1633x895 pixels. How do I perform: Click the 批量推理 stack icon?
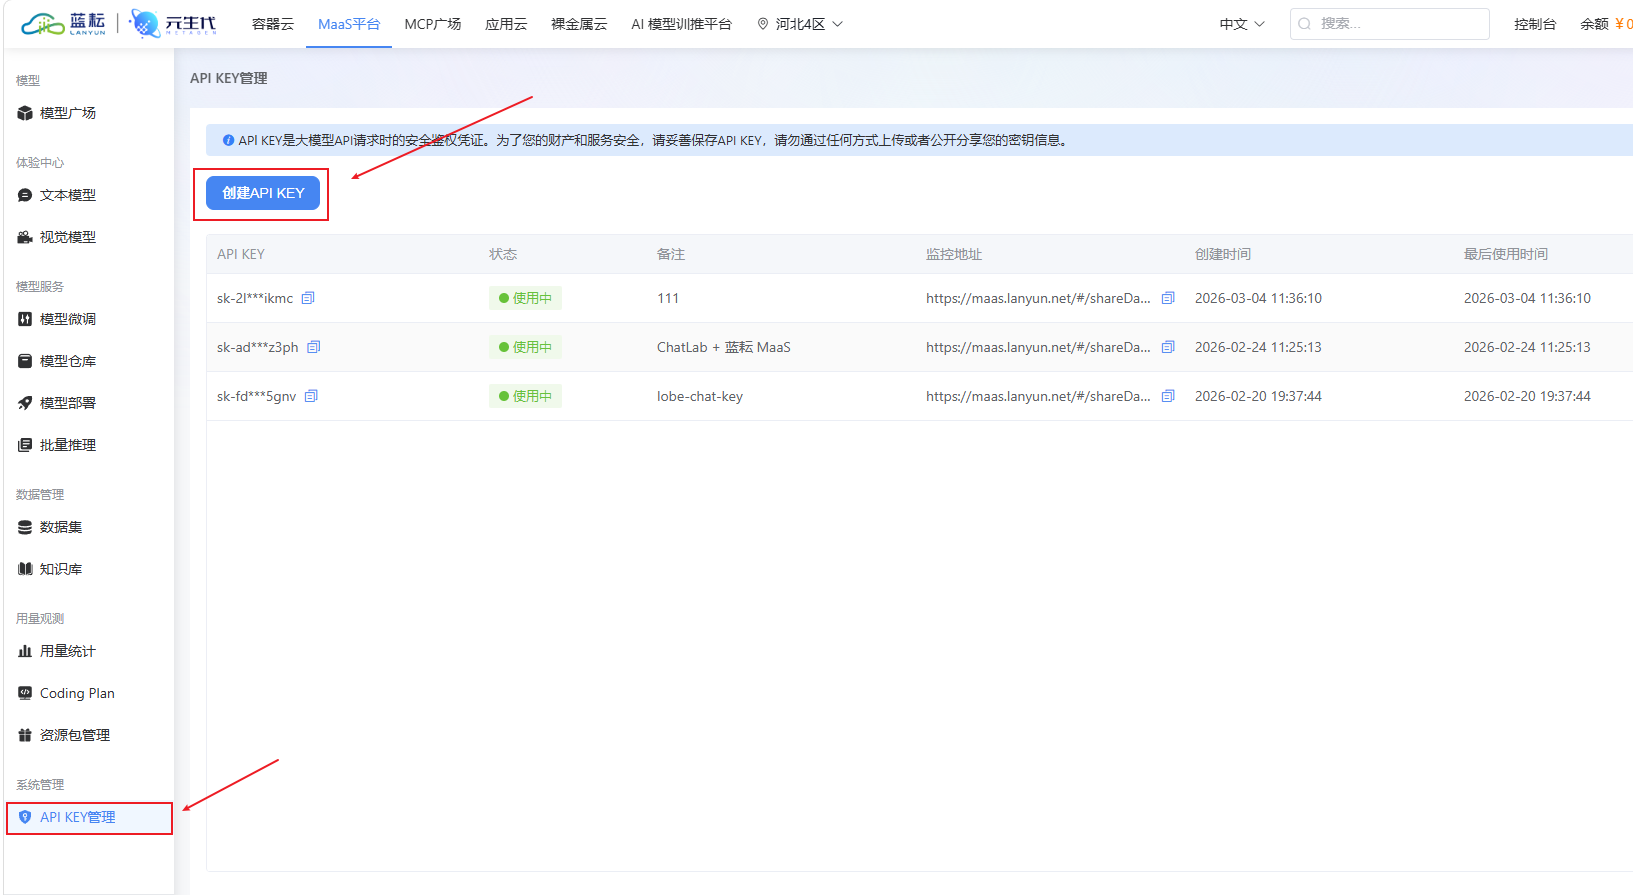click(x=25, y=445)
